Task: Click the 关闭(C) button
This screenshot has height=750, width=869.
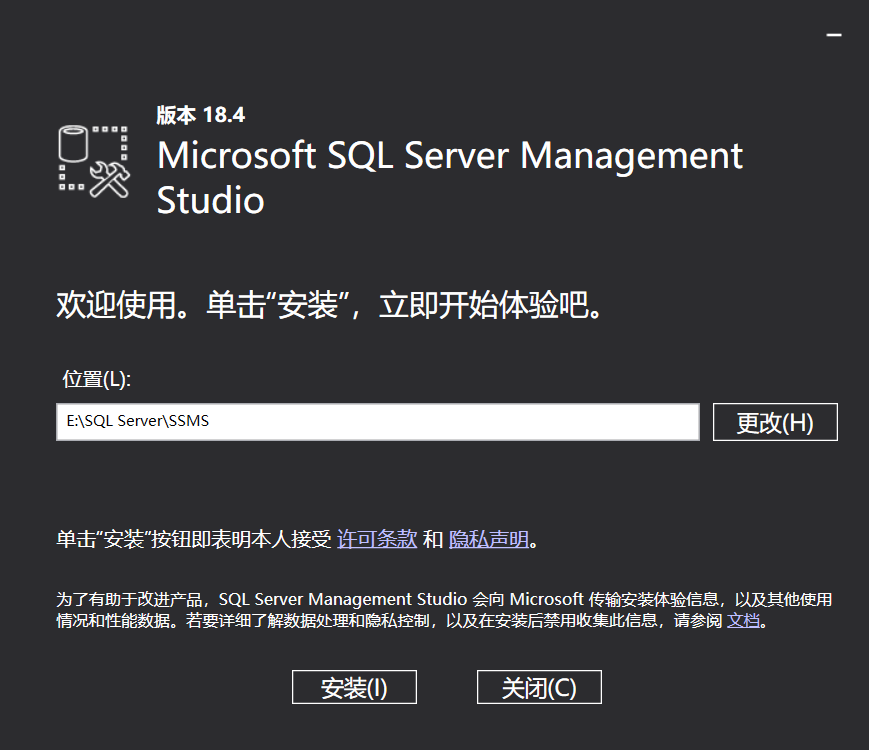Action: pos(538,687)
